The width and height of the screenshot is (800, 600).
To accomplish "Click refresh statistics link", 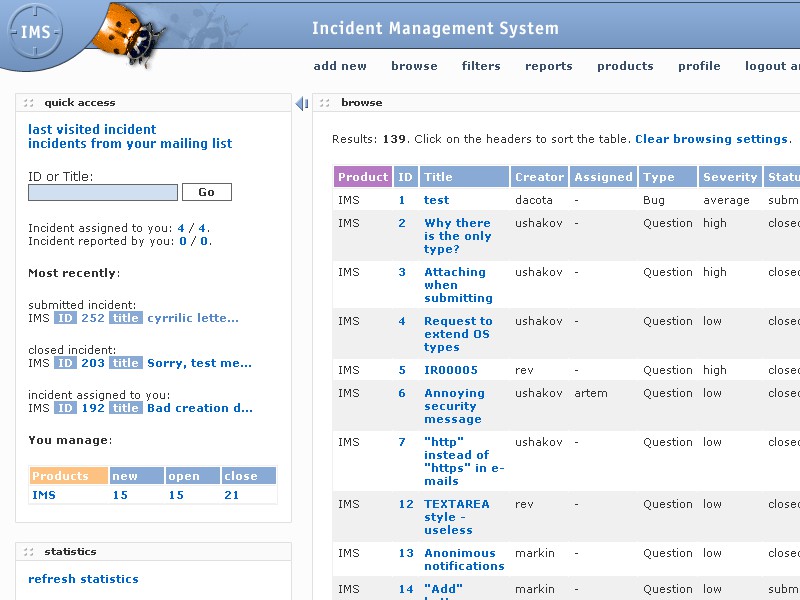I will click(83, 579).
